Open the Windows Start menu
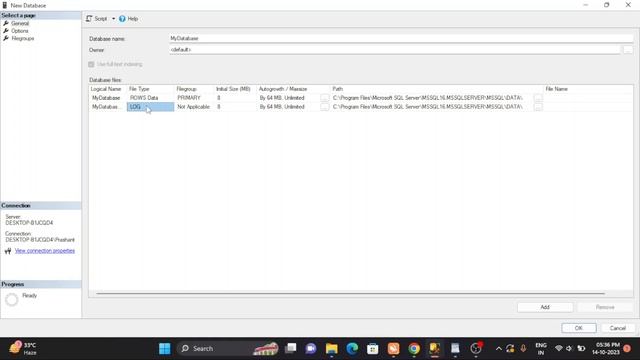Viewport: 640px width, 360px height. click(x=164, y=349)
